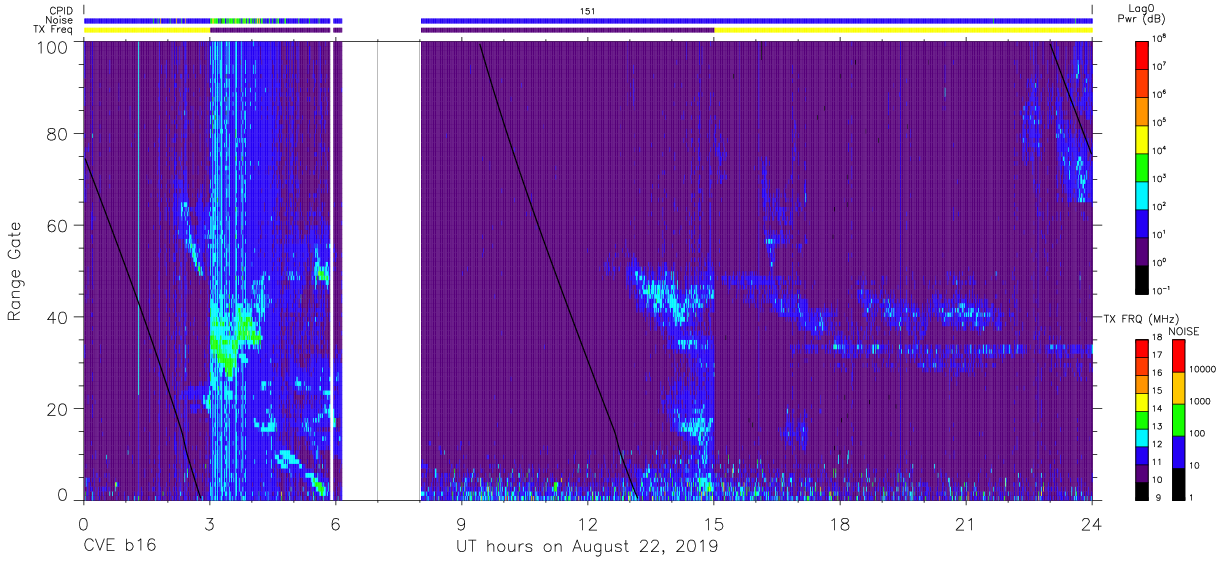Click the yellow TX Freq strip after 15 UT
Viewport: 1228px width, 567px height.
[x=903, y=30]
